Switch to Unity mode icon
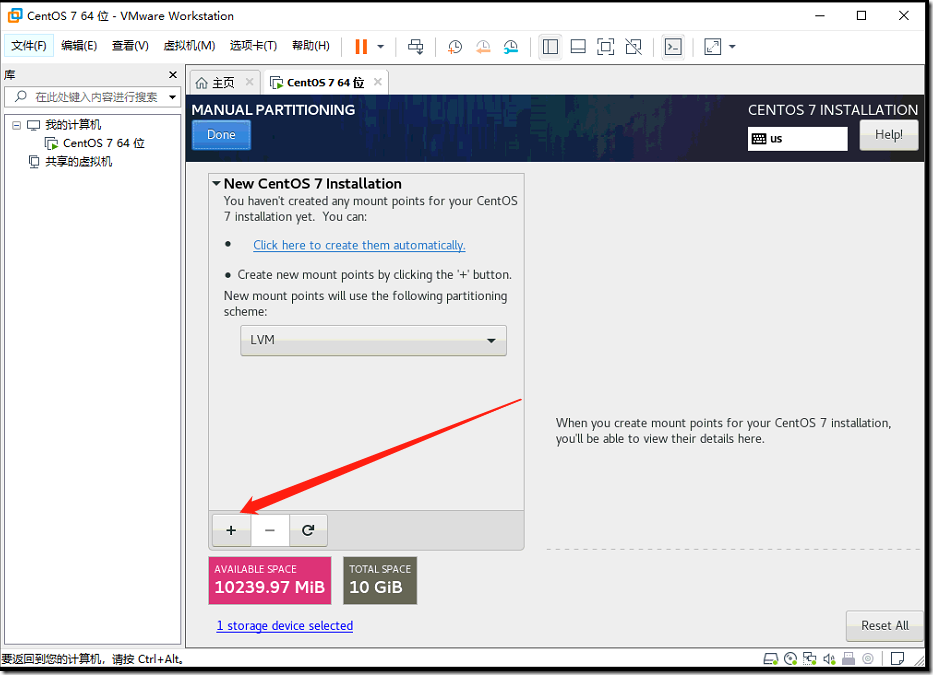Viewport: 933px width, 675px height. click(634, 46)
